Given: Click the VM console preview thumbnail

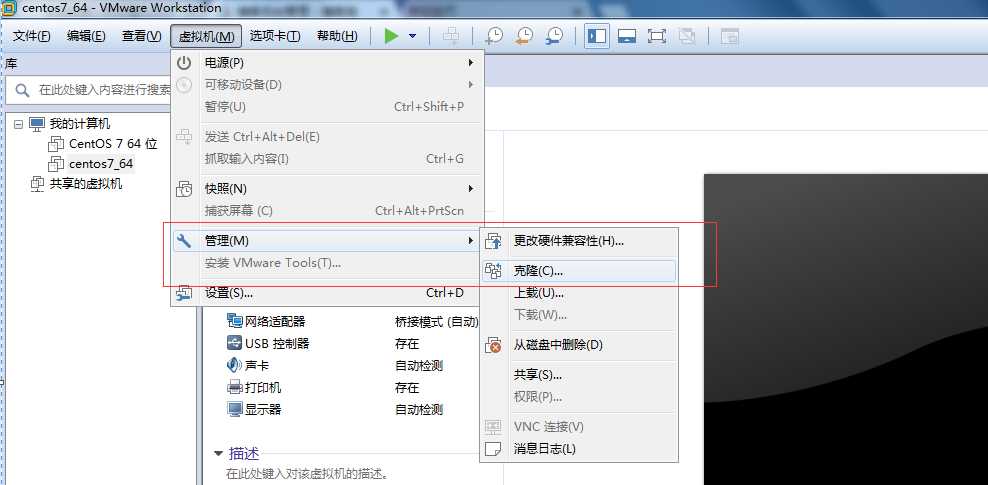Looking at the screenshot, I should point(846,329).
